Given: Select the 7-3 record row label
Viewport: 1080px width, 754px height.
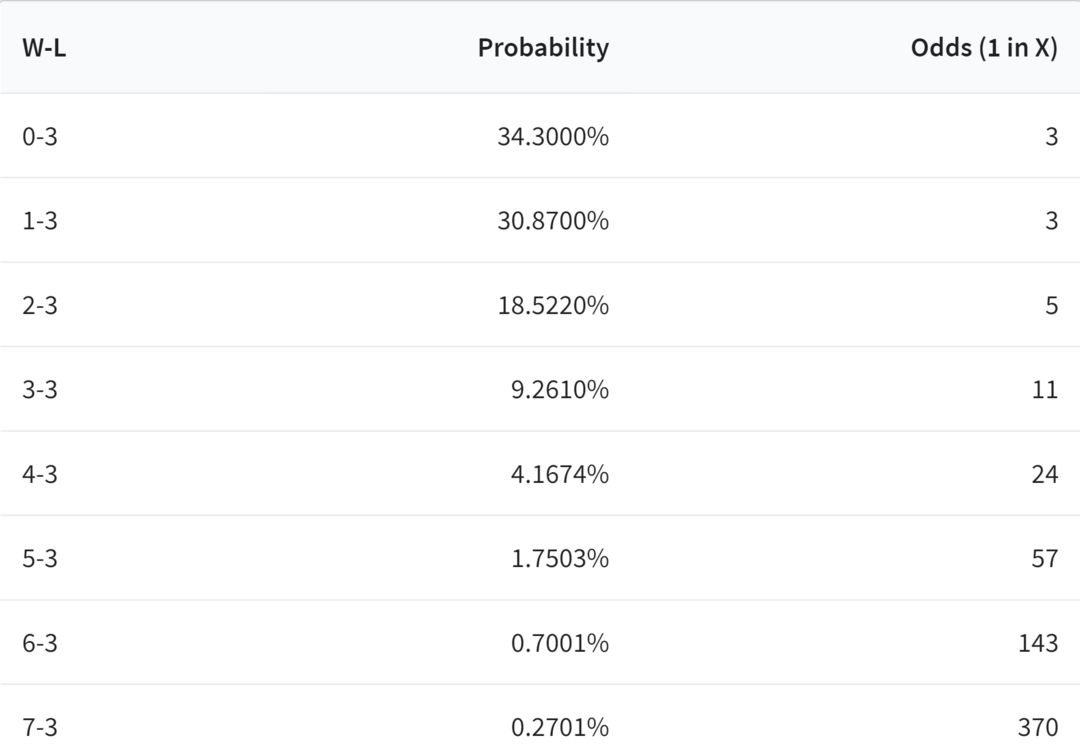Looking at the screenshot, I should (40, 727).
